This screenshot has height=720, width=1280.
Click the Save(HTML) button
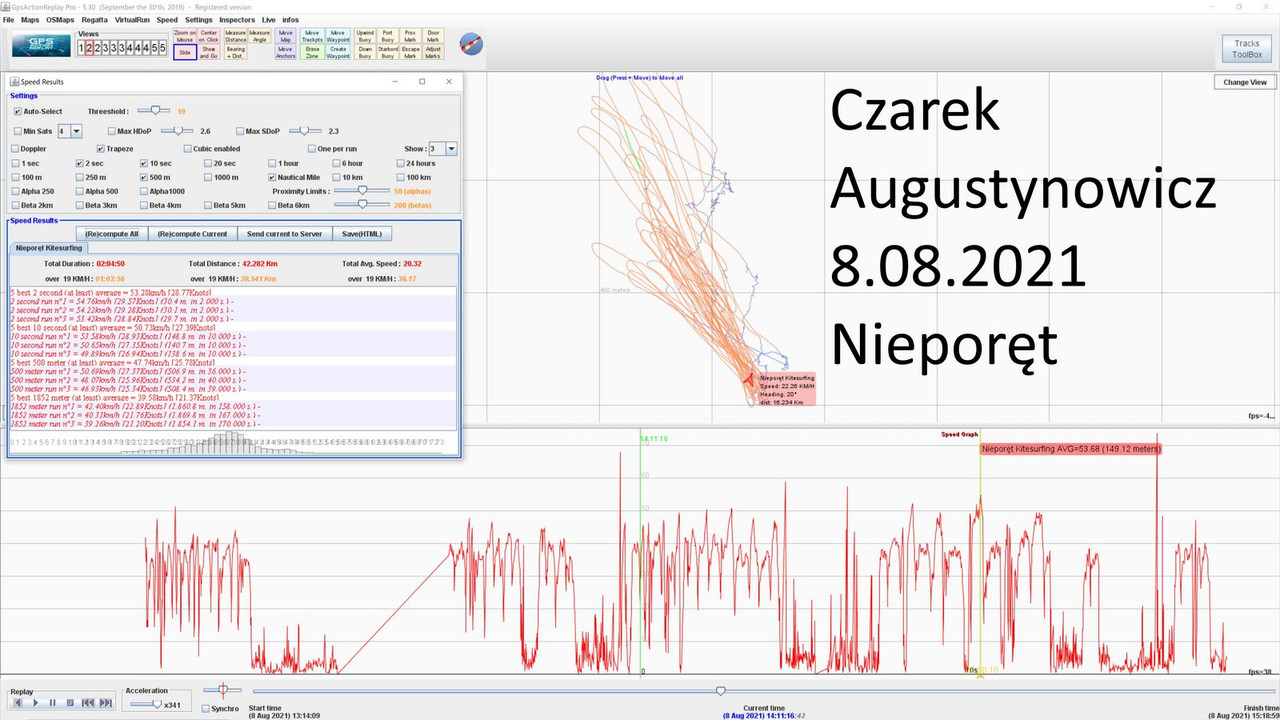(362, 233)
